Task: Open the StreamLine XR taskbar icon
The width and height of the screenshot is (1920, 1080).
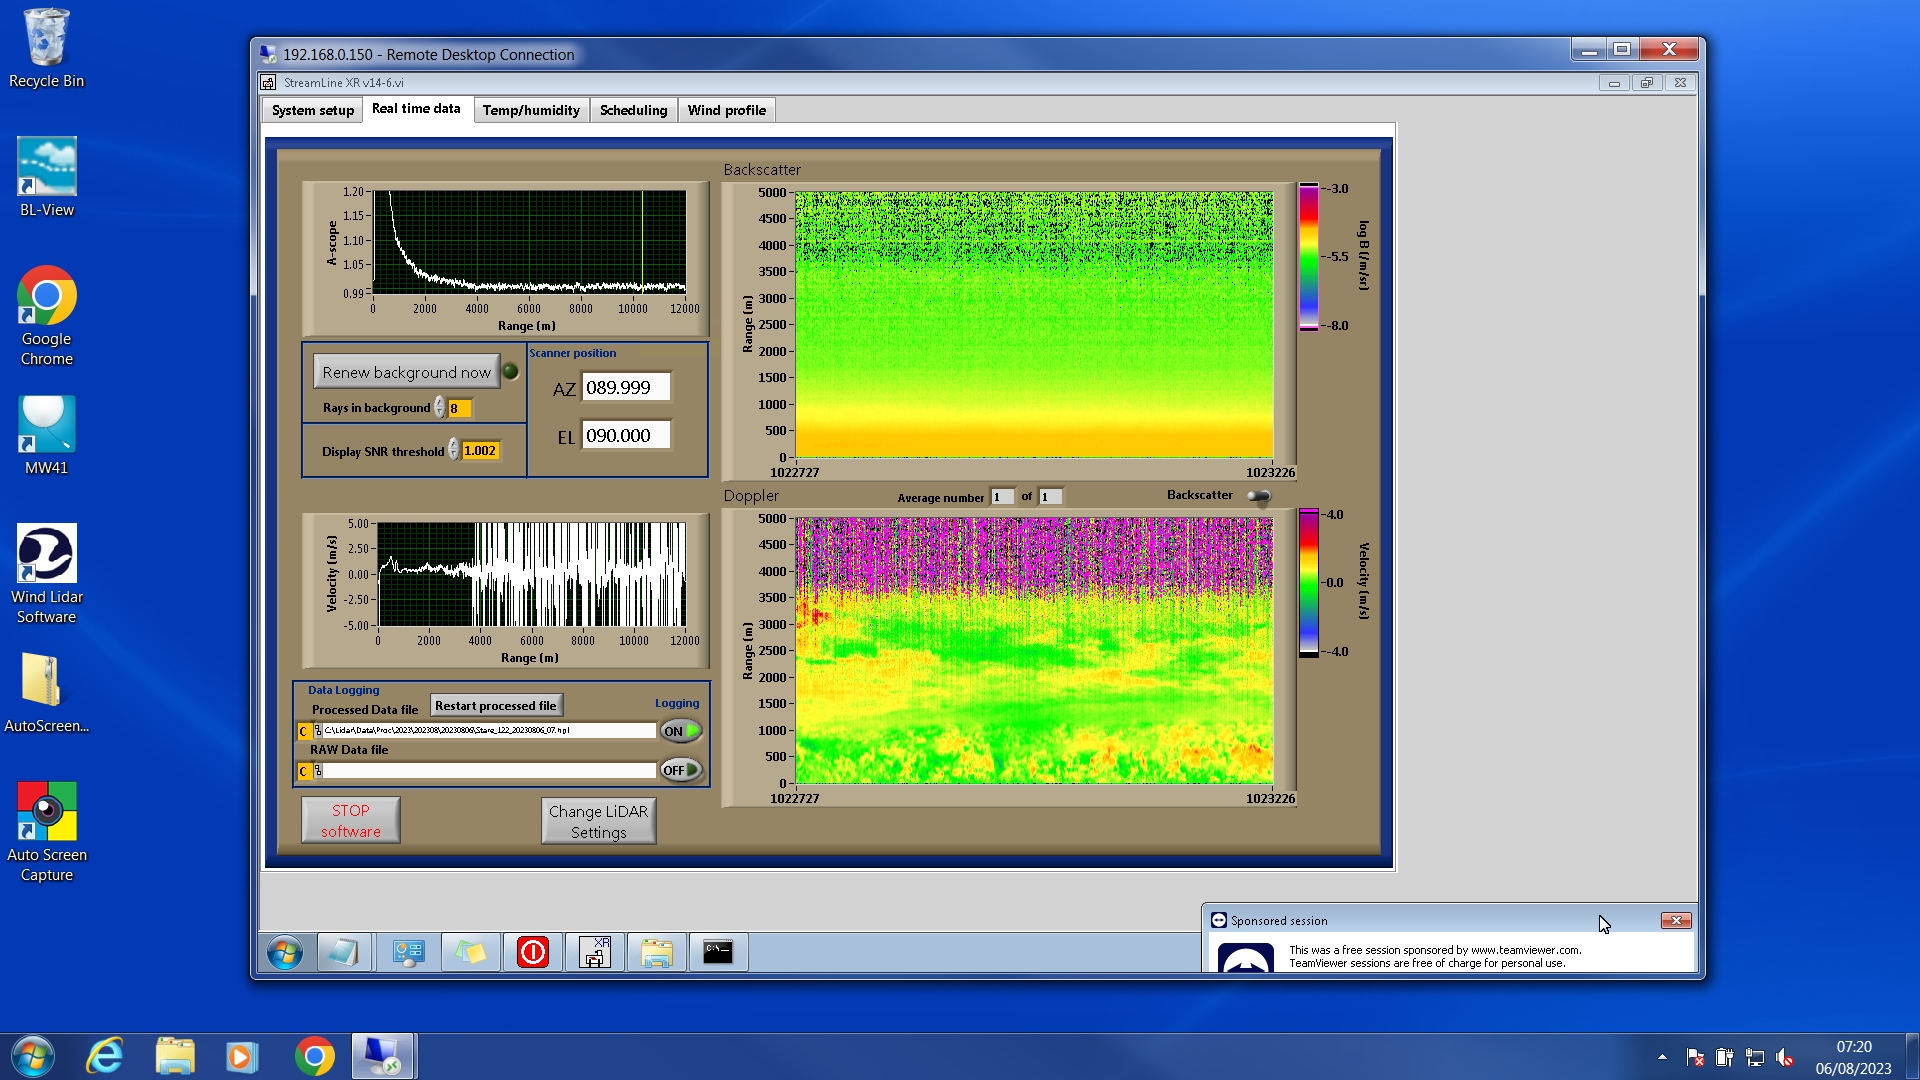Action: [x=595, y=952]
